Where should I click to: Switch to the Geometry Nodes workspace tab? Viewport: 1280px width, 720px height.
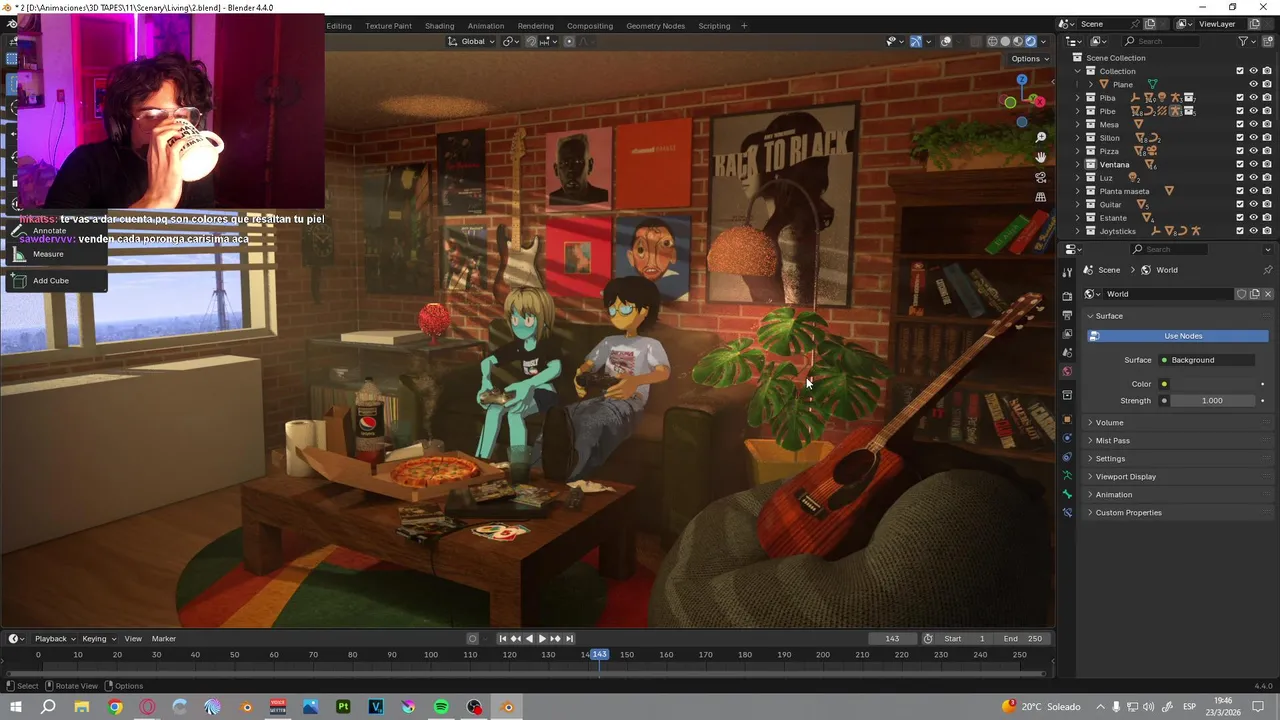coord(656,26)
